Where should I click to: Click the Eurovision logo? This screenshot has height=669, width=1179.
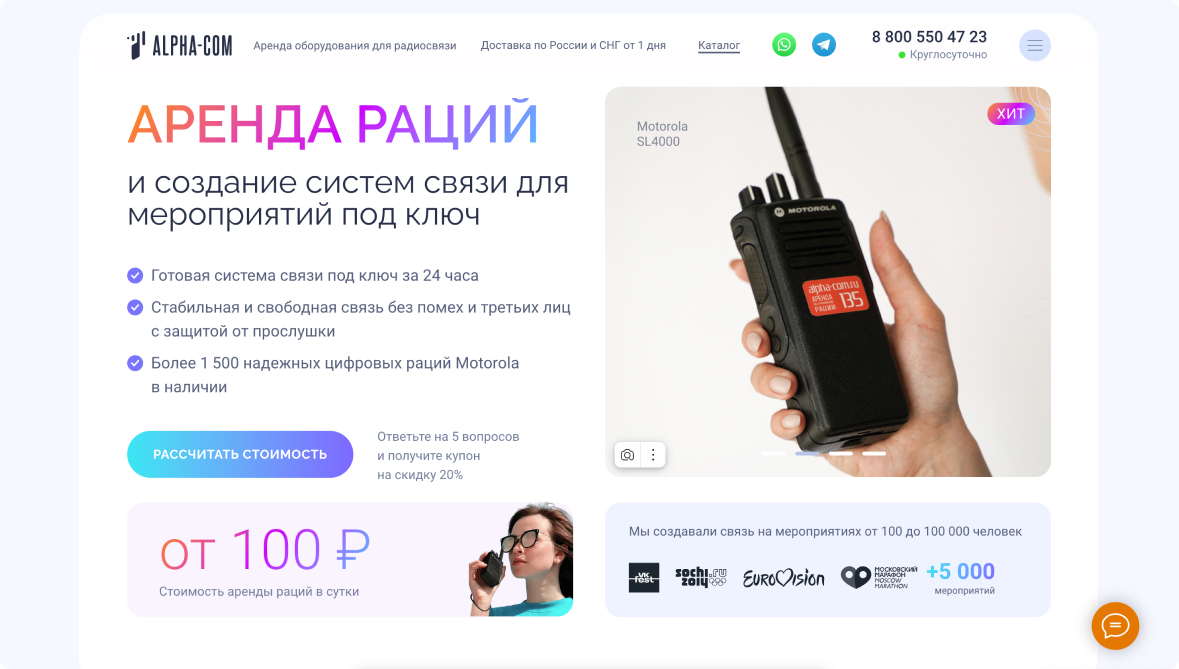coord(783,578)
